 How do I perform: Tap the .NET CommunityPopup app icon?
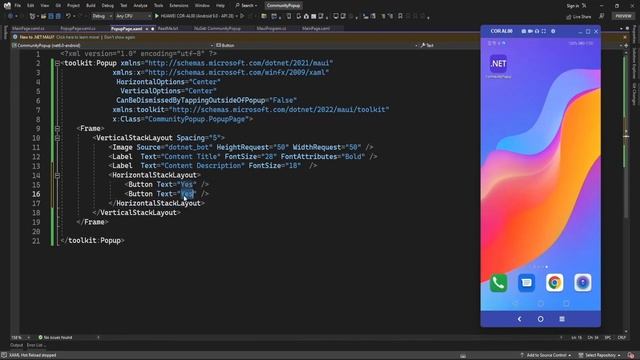[x=498, y=64]
